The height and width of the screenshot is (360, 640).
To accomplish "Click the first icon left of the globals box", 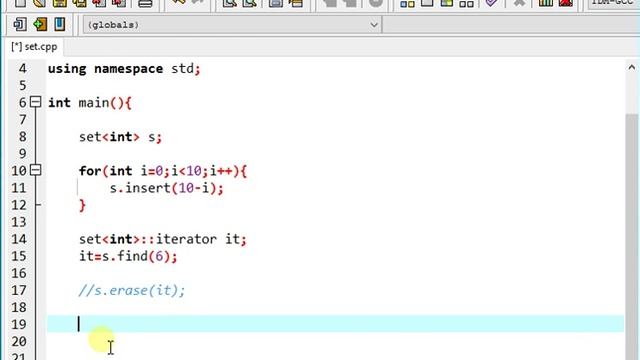I will click(x=20, y=24).
